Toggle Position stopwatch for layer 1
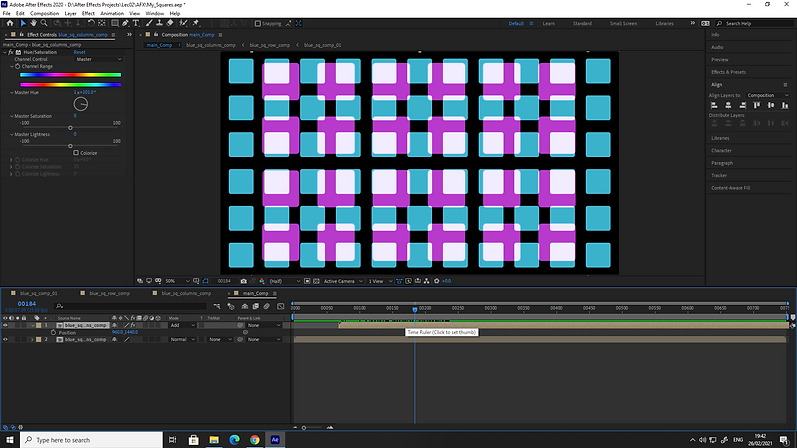Screen dimensions: 797x448 53,332
